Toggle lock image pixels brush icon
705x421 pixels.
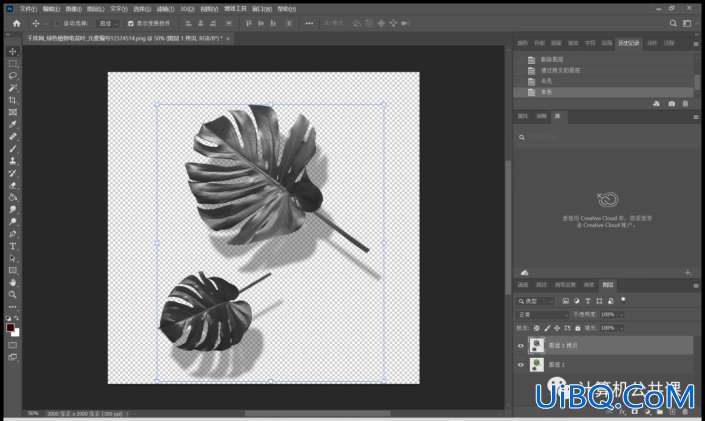(x=547, y=328)
